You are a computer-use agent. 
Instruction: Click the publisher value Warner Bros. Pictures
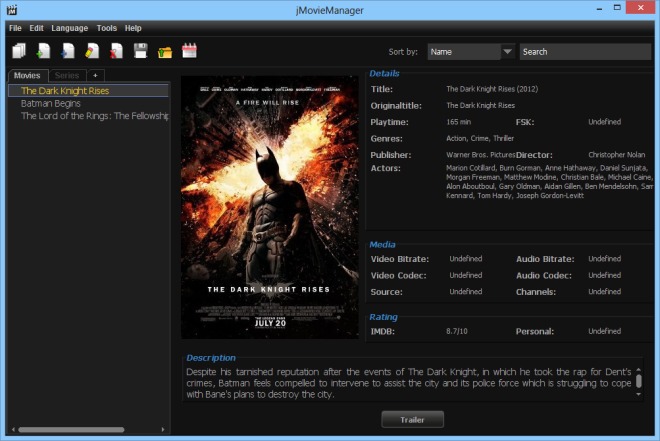(481, 154)
